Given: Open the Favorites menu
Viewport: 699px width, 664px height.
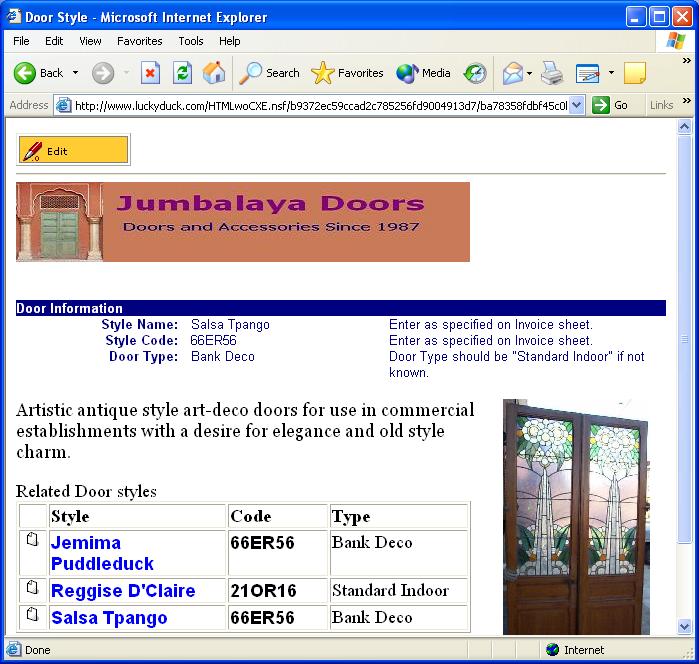Looking at the screenshot, I should 139,41.
